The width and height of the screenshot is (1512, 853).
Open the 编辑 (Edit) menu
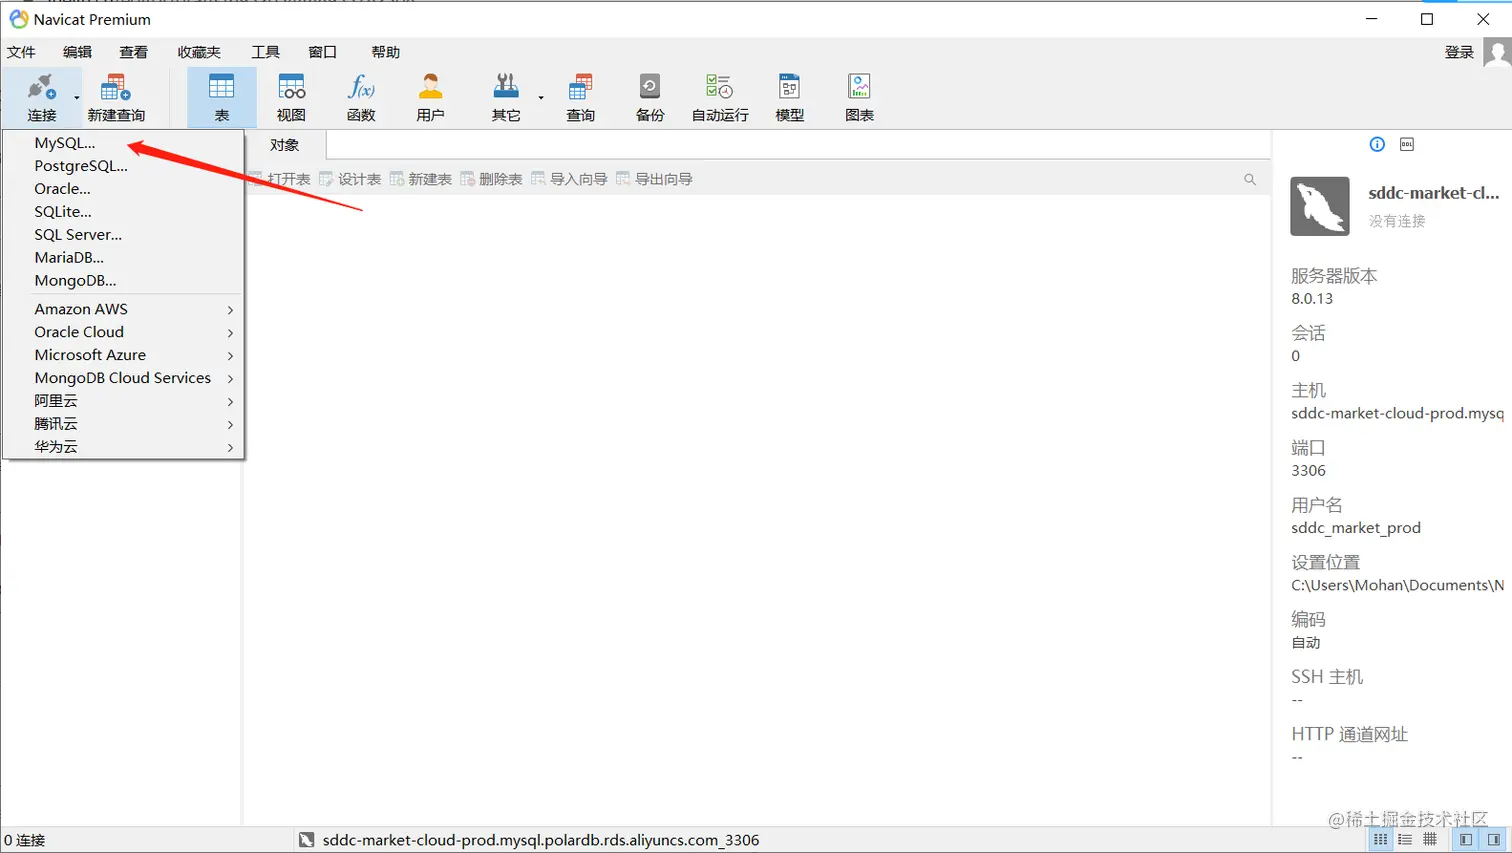point(77,52)
